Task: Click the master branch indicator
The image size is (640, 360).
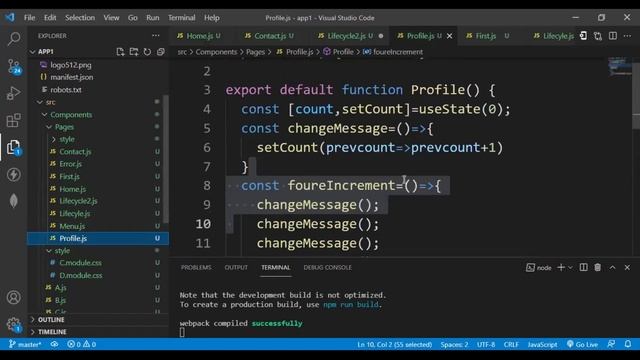Action: 25,344
